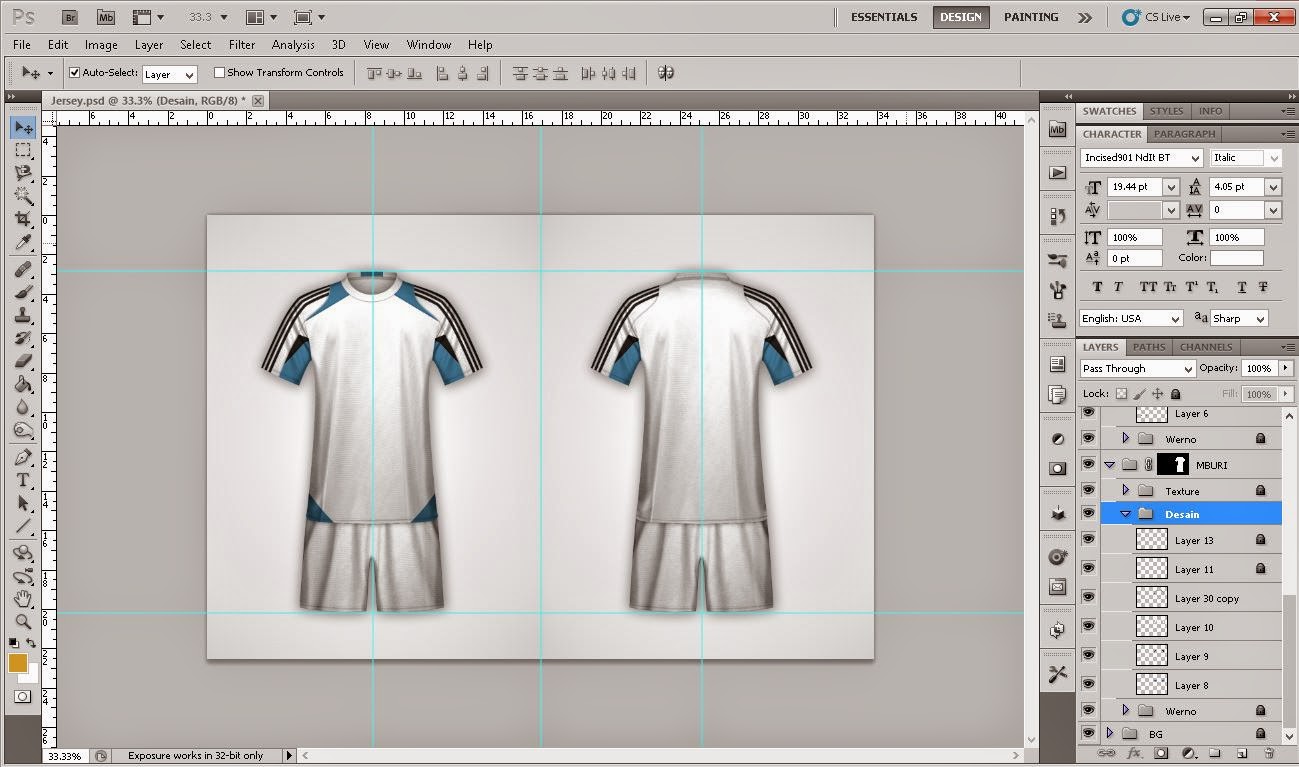Open the CS Live menu button
Viewport: 1299px width, 767px height.
click(1156, 17)
